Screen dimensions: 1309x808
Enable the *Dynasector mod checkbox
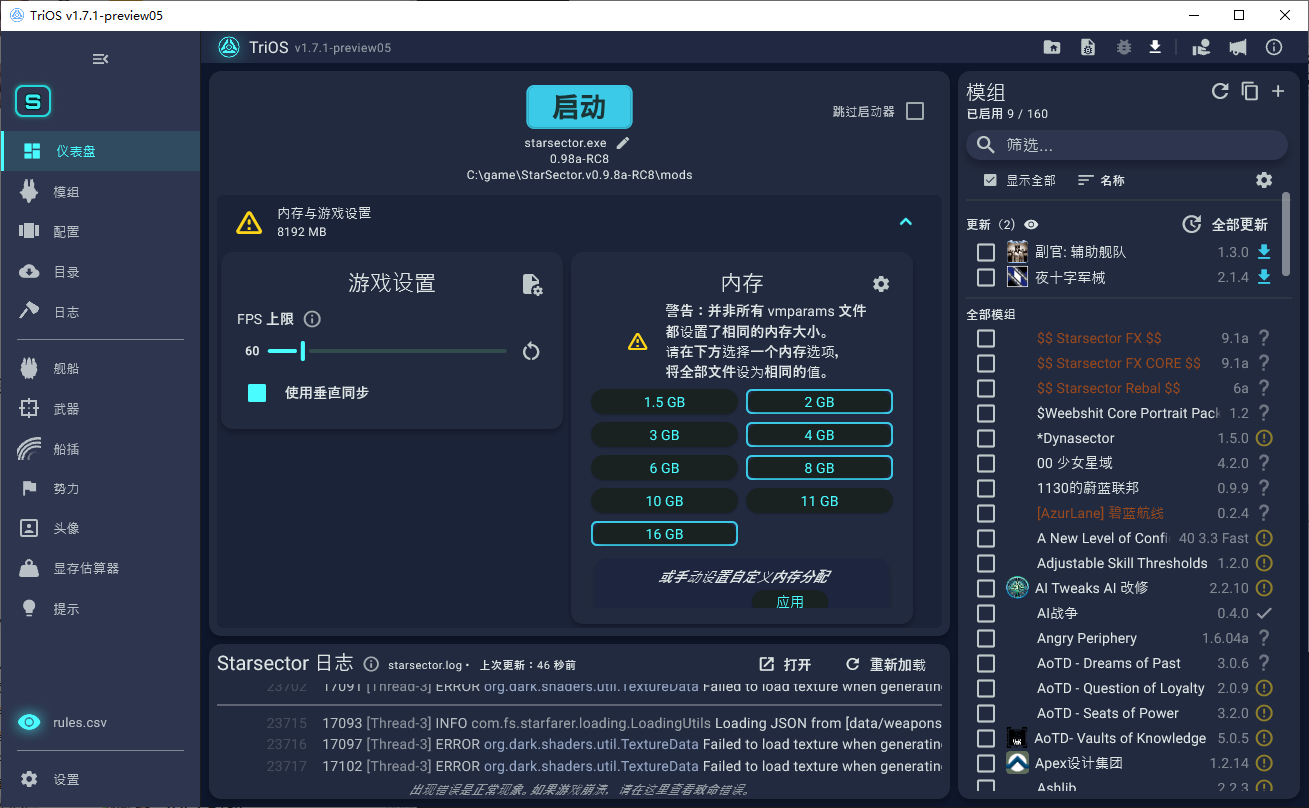click(x=986, y=438)
